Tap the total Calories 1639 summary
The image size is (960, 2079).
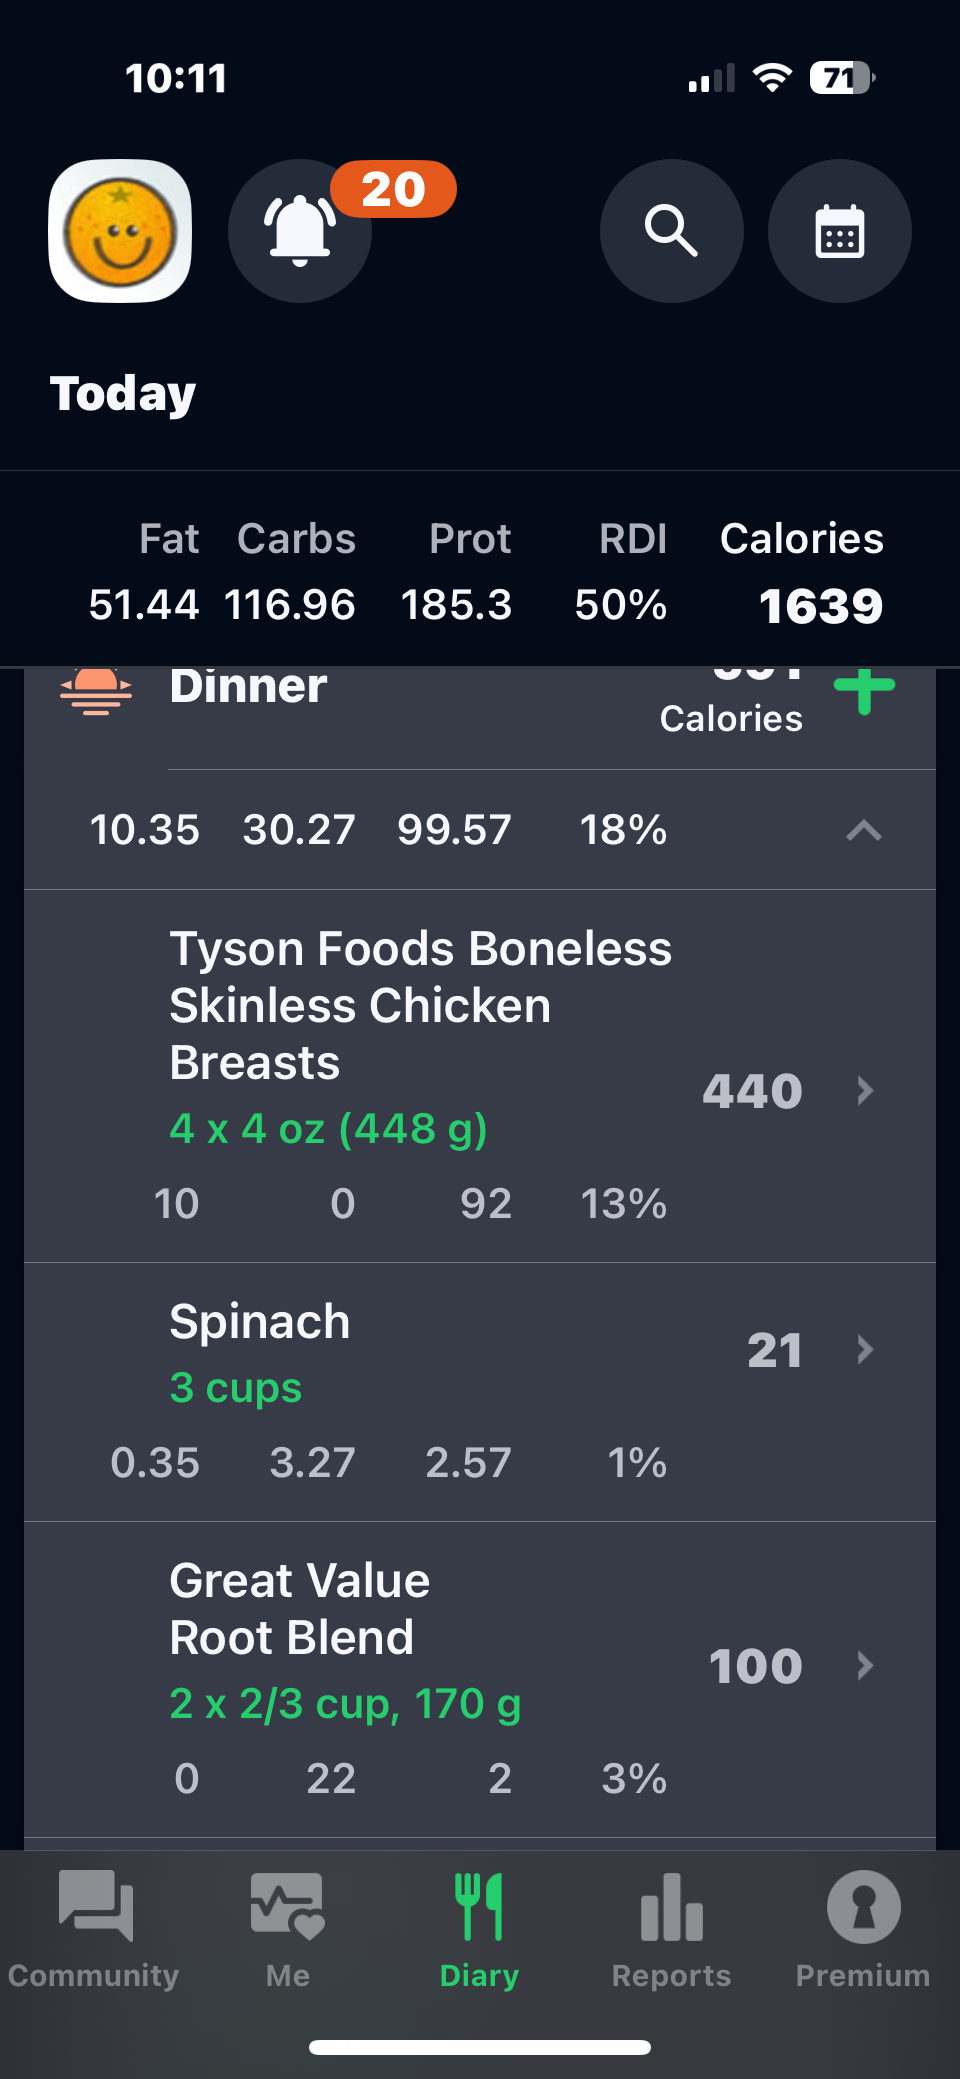820,606
